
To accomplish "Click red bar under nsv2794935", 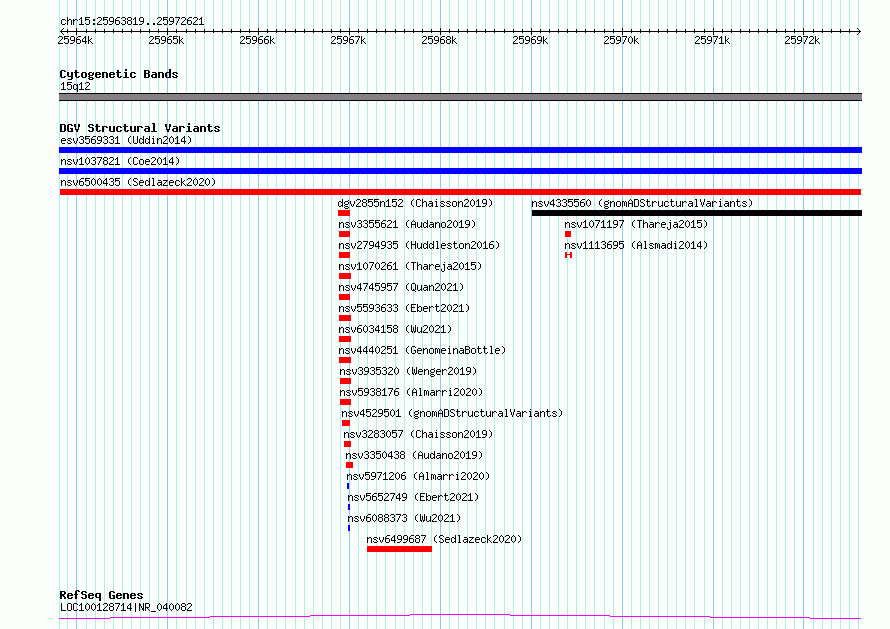I will (345, 255).
